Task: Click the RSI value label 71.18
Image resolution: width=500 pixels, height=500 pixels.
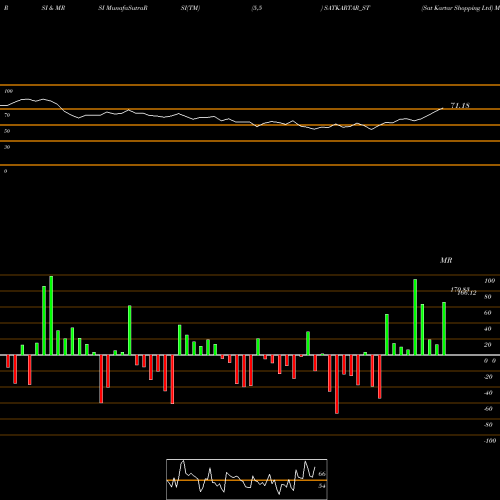Action: pyautogui.click(x=460, y=106)
